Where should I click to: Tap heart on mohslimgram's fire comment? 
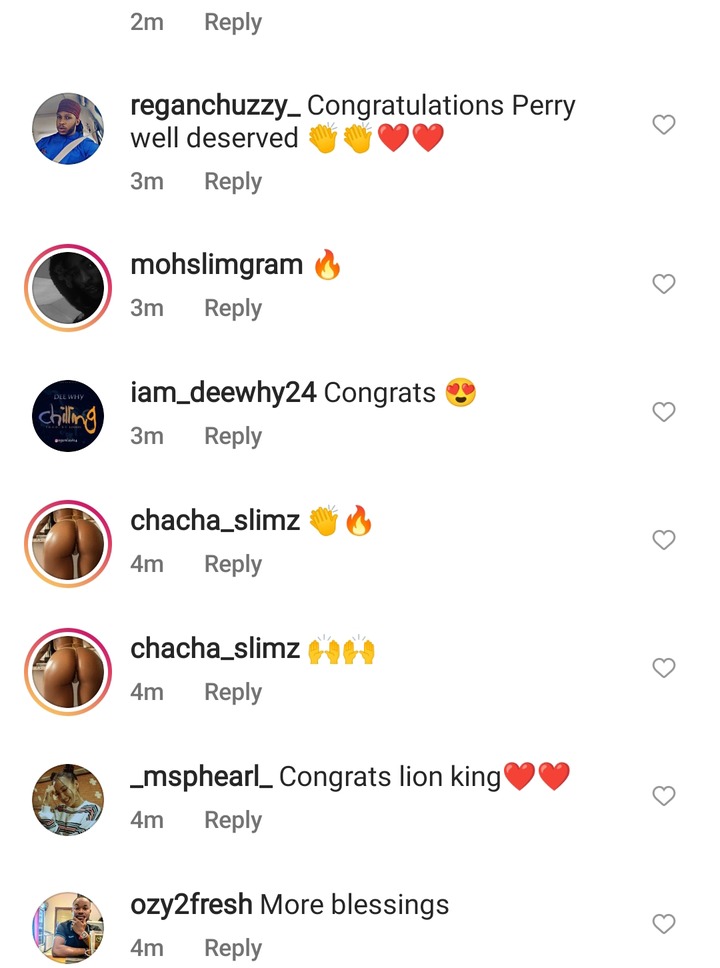(664, 285)
